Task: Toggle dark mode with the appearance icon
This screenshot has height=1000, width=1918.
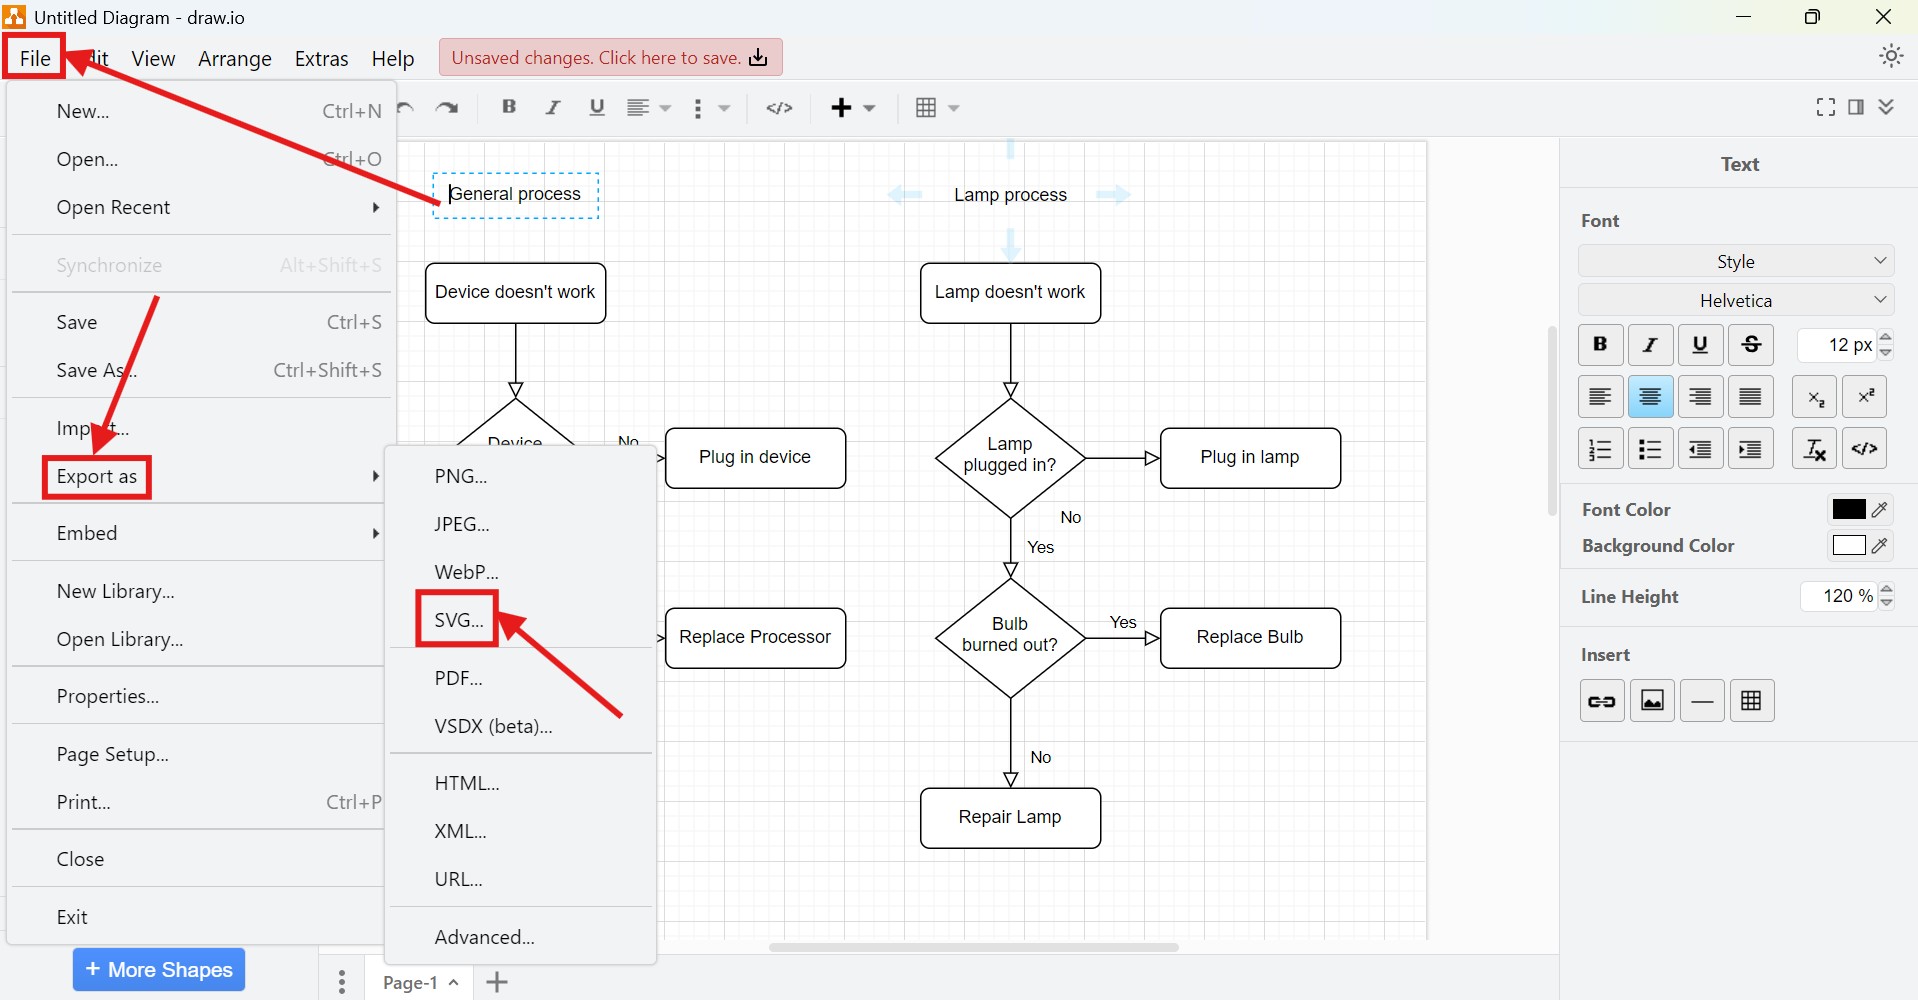Action: (1890, 56)
